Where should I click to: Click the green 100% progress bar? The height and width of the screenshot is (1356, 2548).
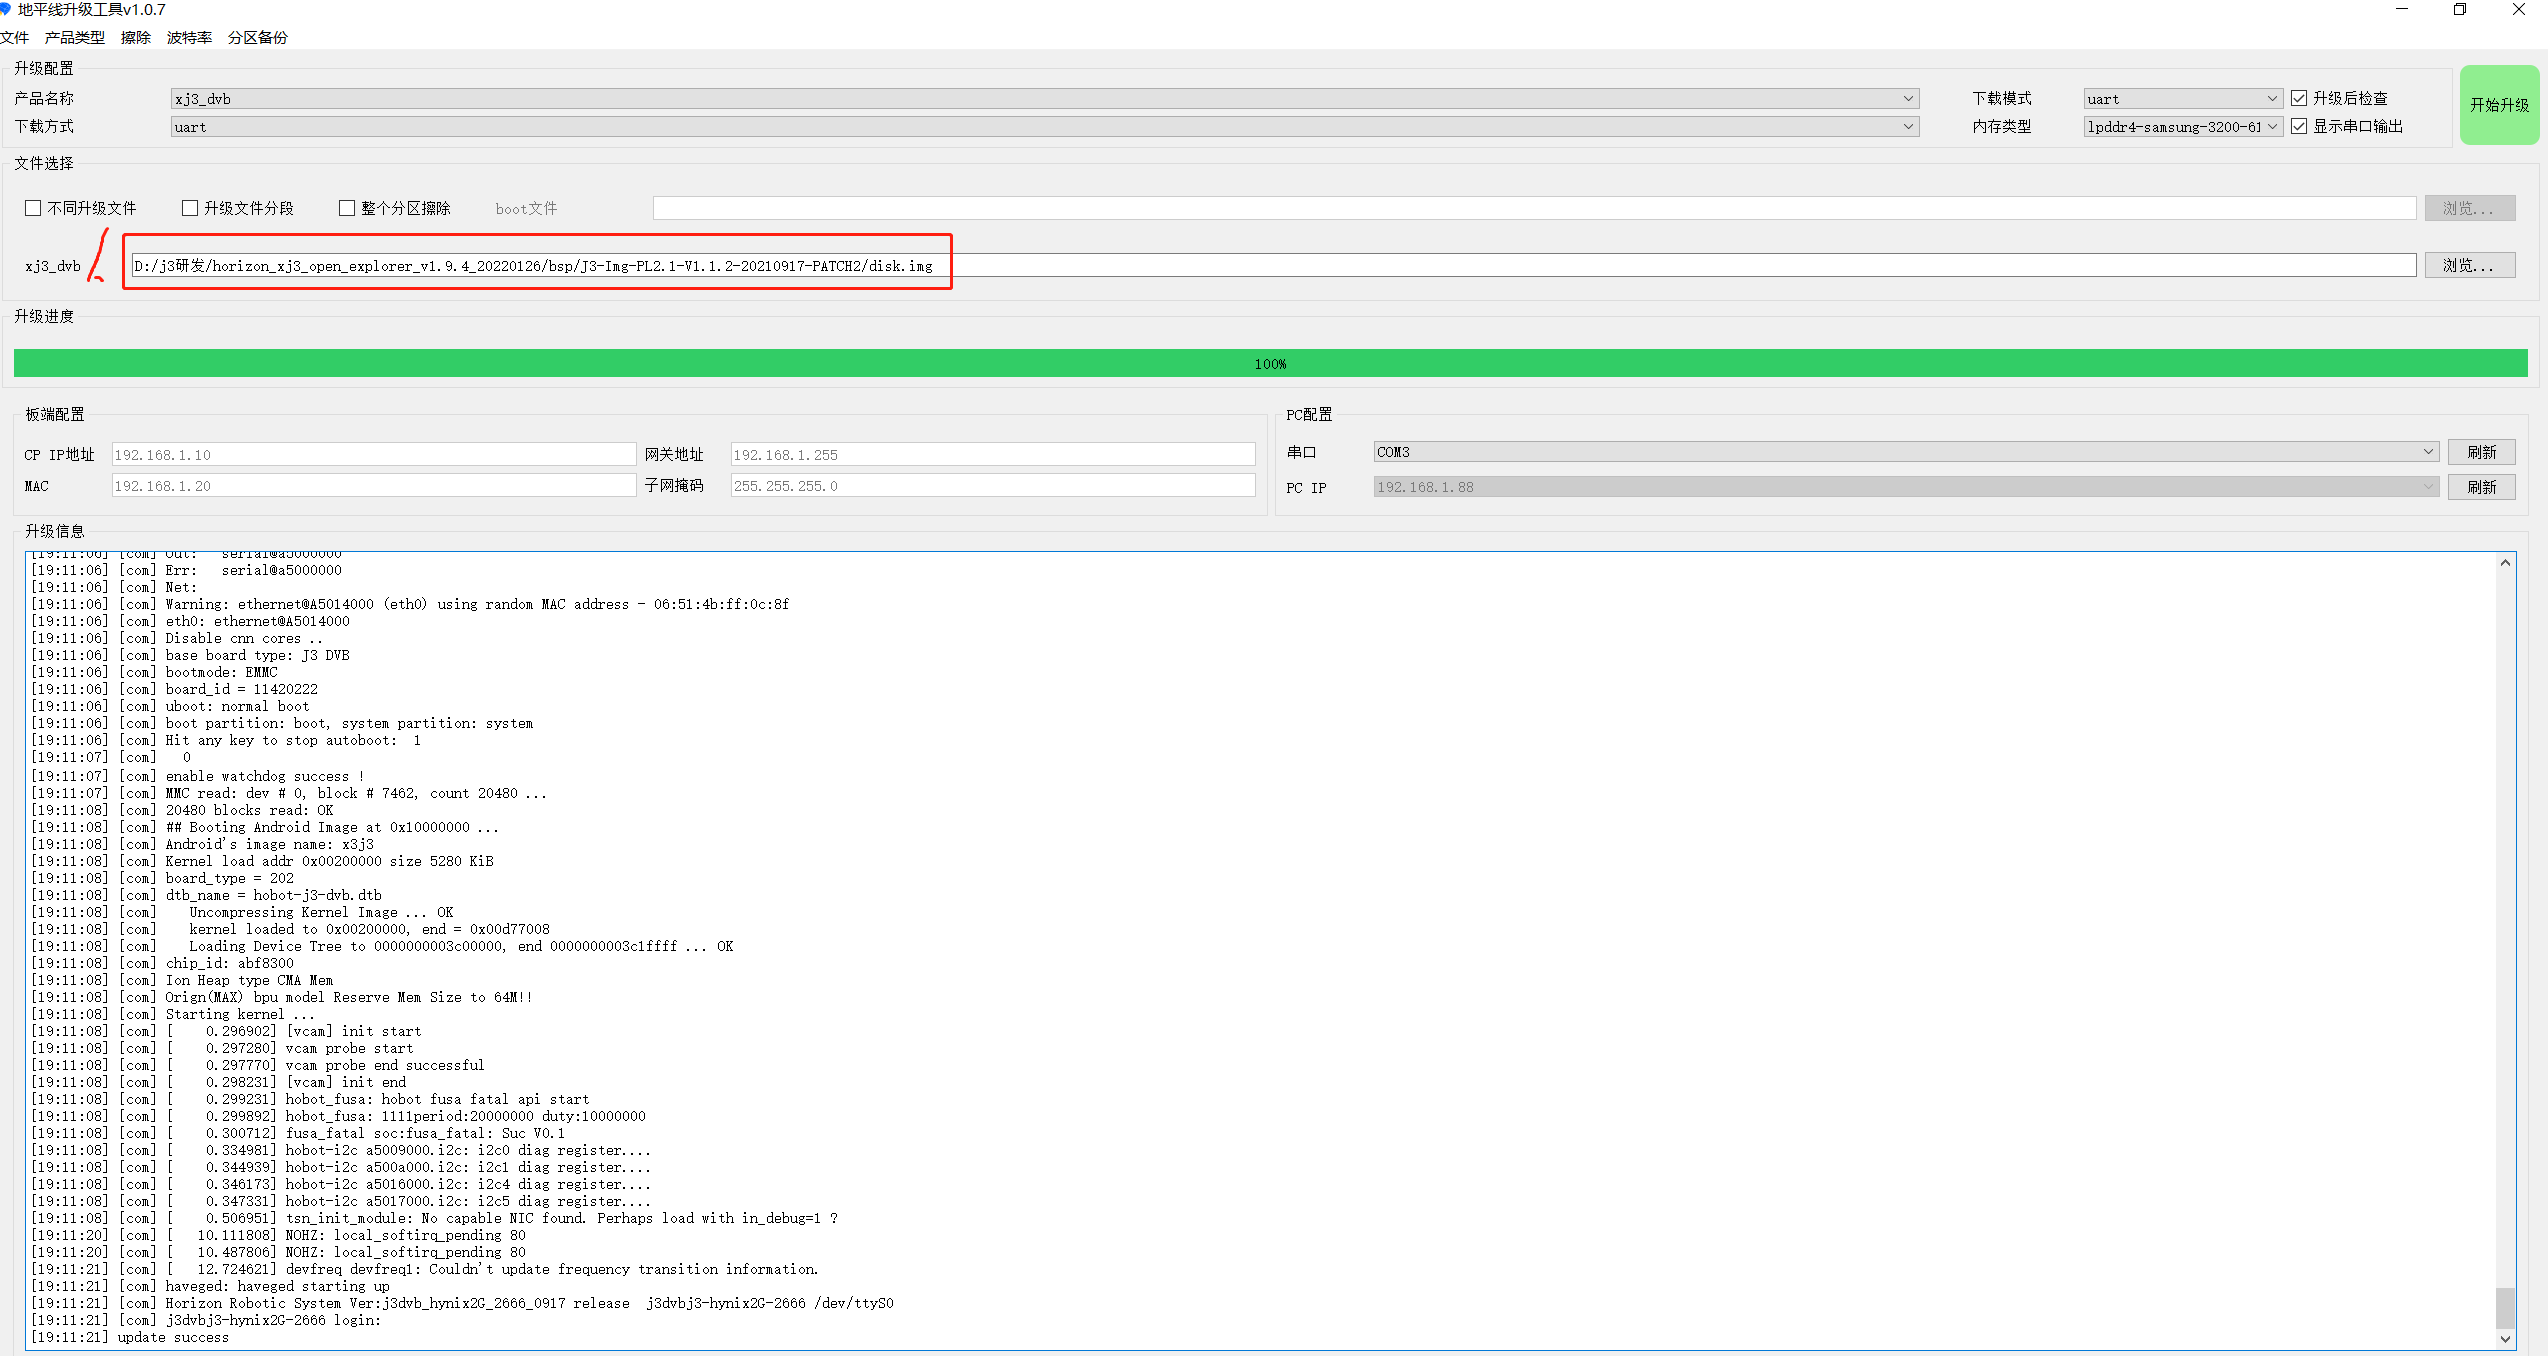(1270, 363)
